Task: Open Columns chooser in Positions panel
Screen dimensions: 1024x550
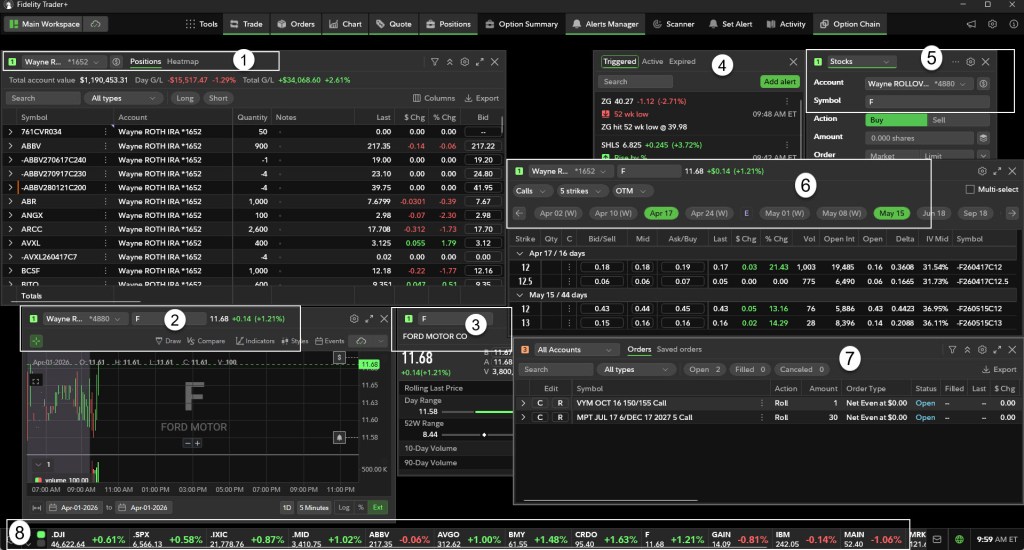Action: coord(434,98)
